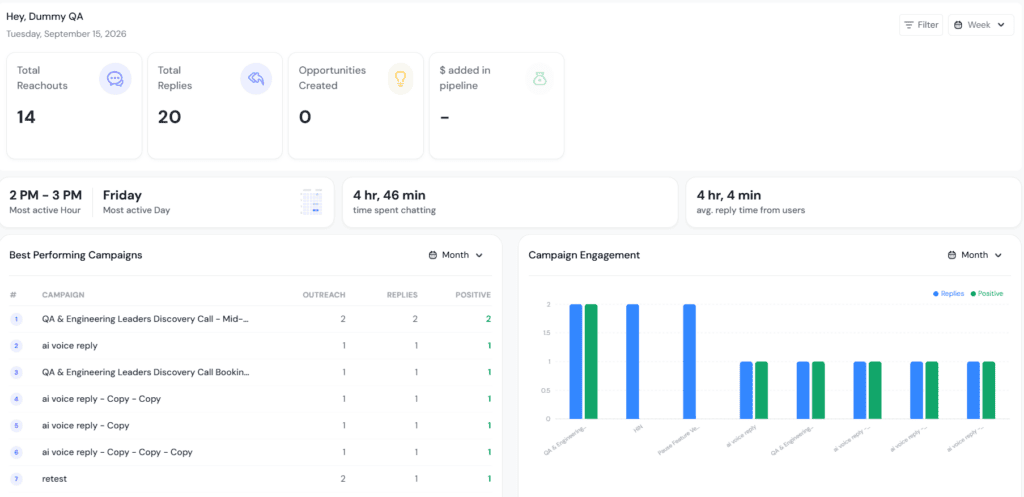Open the Week period dropdown

[x=981, y=25]
